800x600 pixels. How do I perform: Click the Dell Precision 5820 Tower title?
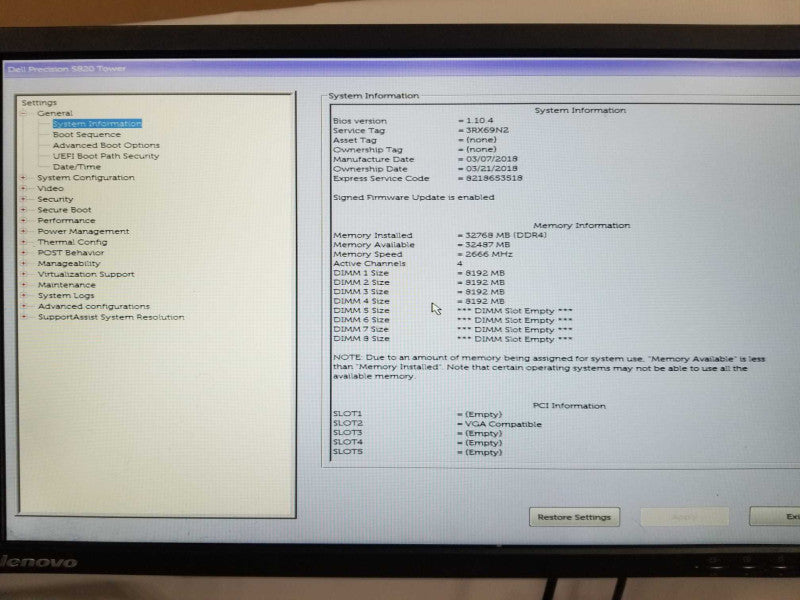pyautogui.click(x=67, y=69)
